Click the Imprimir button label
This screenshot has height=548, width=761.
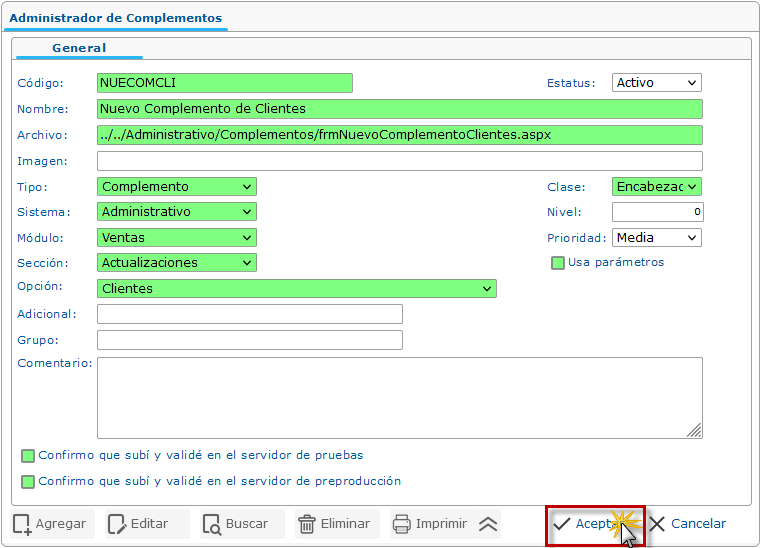click(x=441, y=524)
